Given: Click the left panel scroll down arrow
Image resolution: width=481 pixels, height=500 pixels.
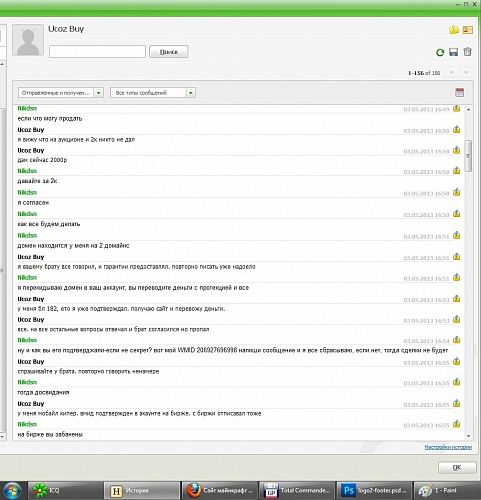Looking at the screenshot, I should pyautogui.click(x=2, y=436).
